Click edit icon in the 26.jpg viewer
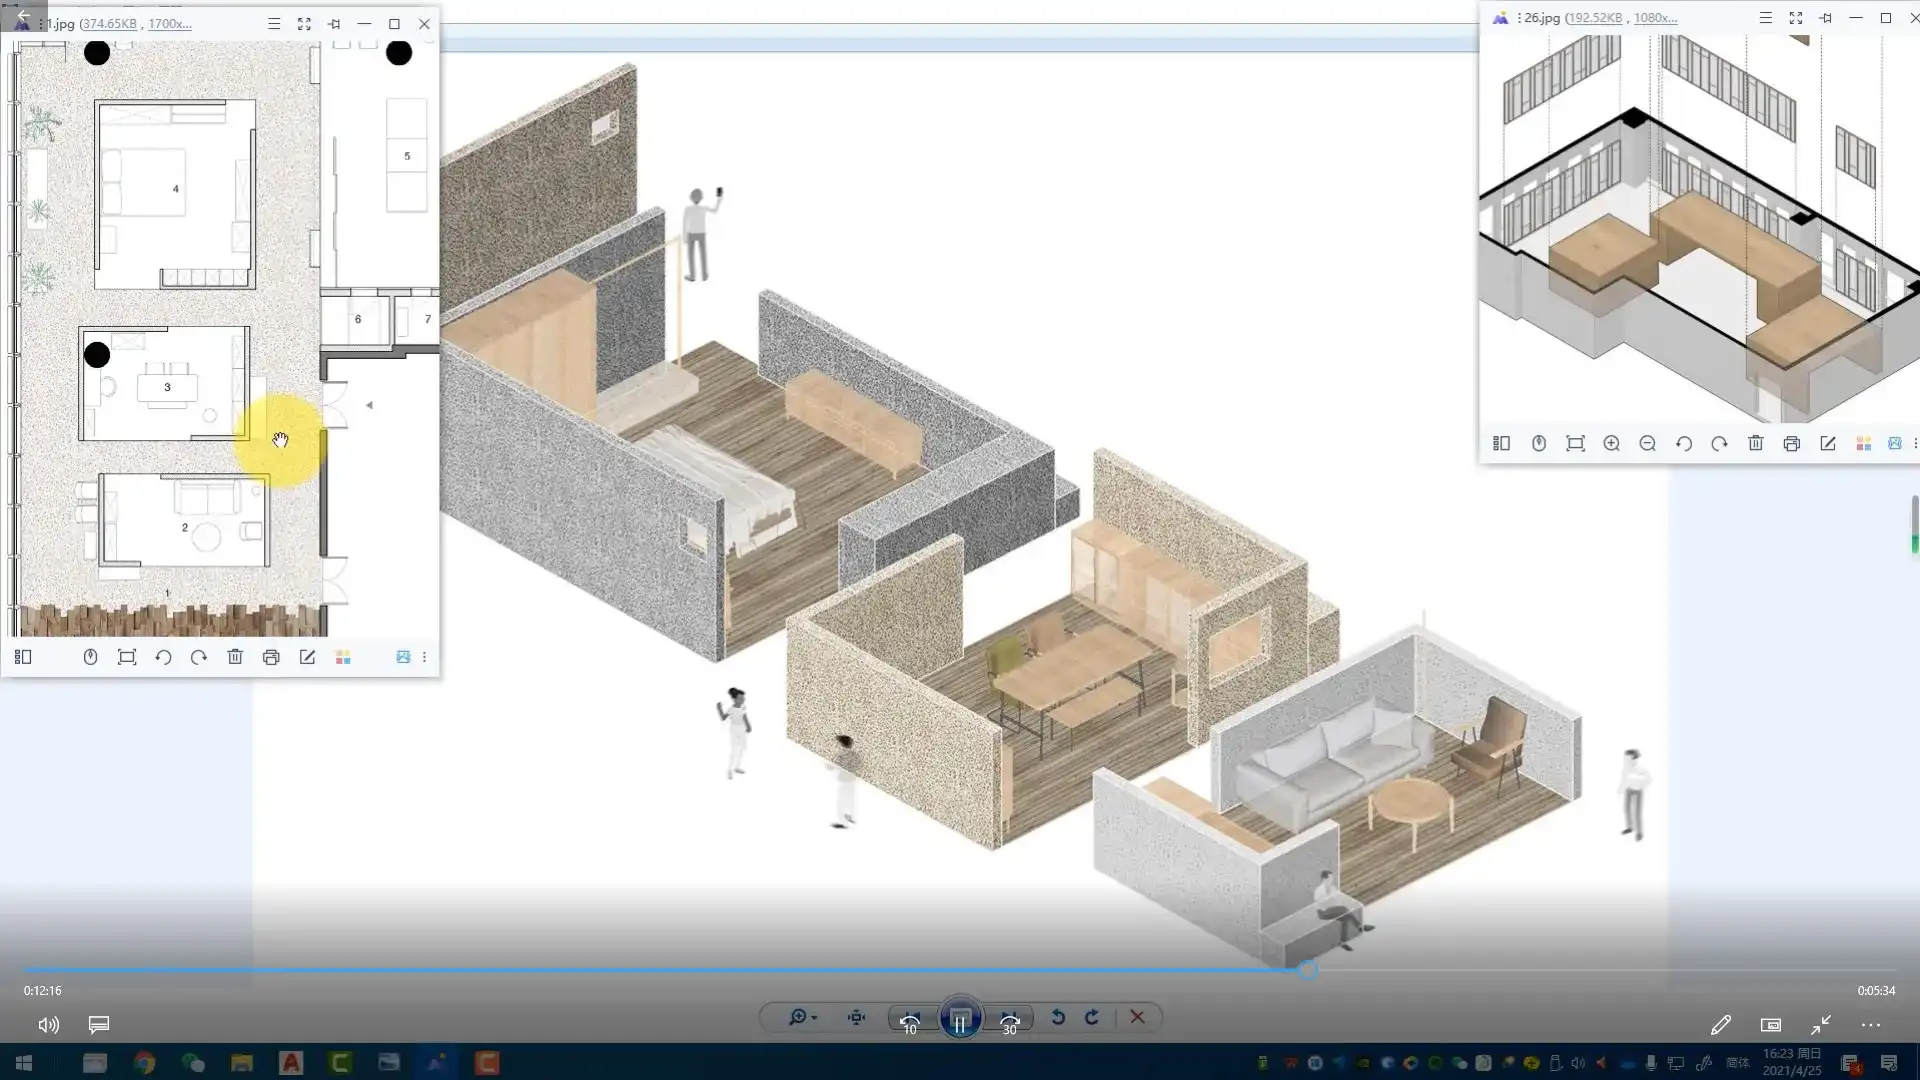 tap(1827, 443)
